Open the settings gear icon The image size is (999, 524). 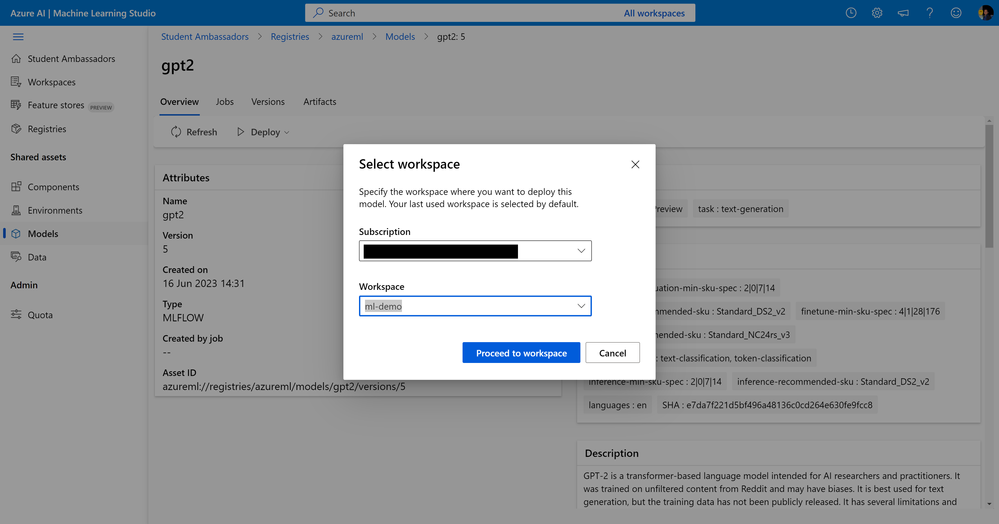877,13
